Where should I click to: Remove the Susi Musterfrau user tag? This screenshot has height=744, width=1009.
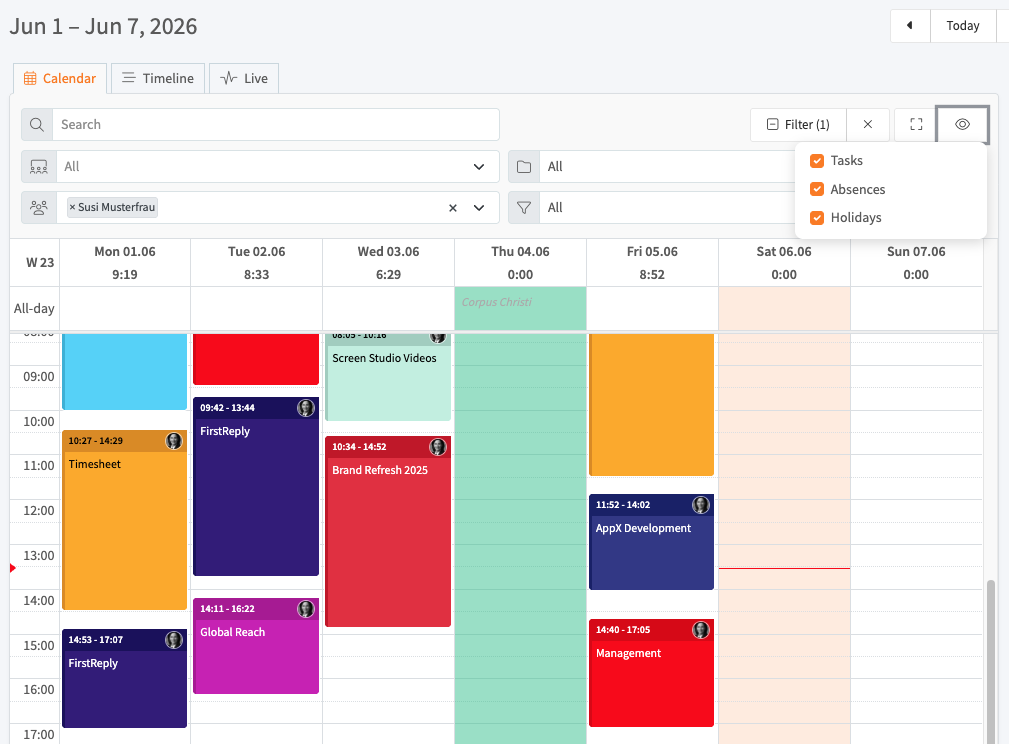pos(73,207)
